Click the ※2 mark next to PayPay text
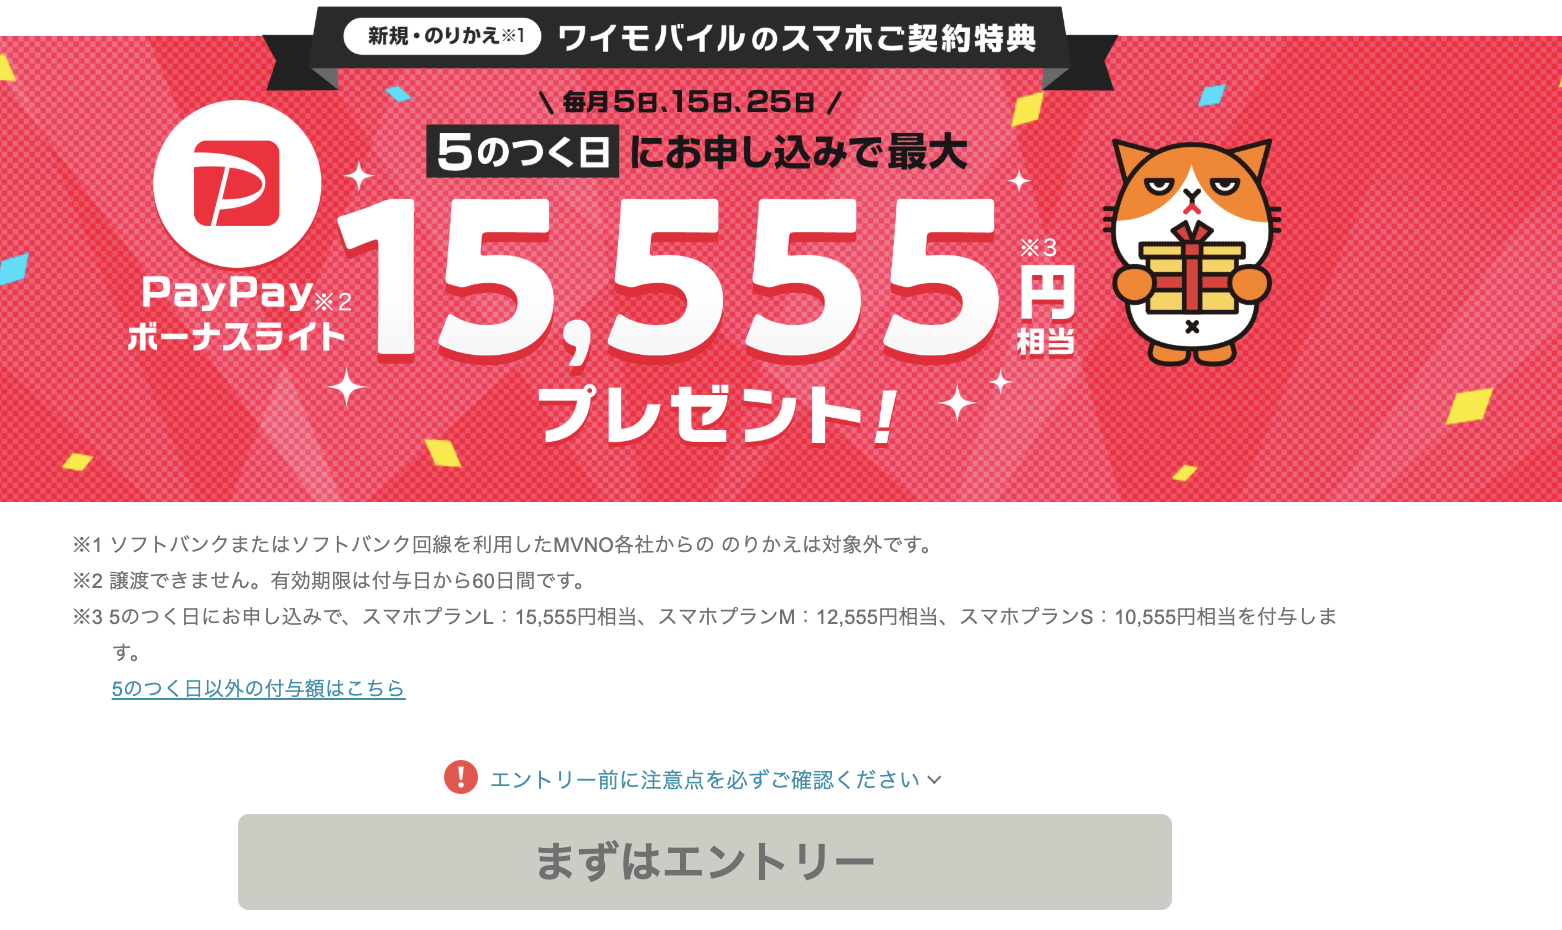 [333, 301]
